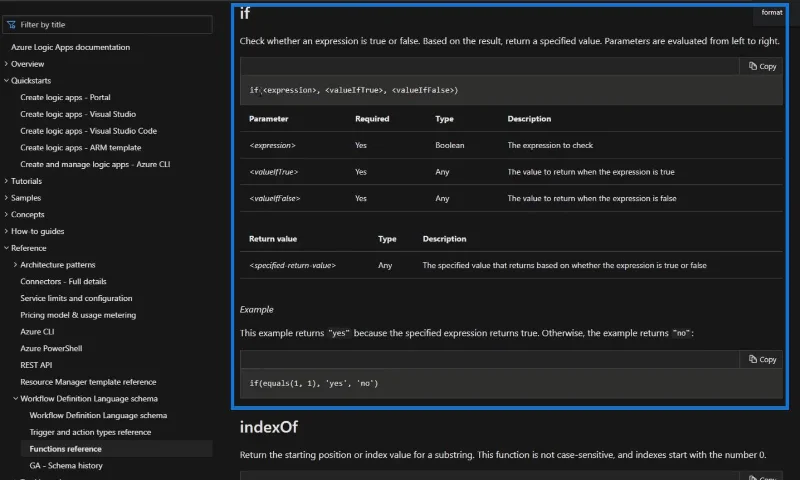Open the Azure PowerShell reference item
This screenshot has height=480, width=800.
51,348
